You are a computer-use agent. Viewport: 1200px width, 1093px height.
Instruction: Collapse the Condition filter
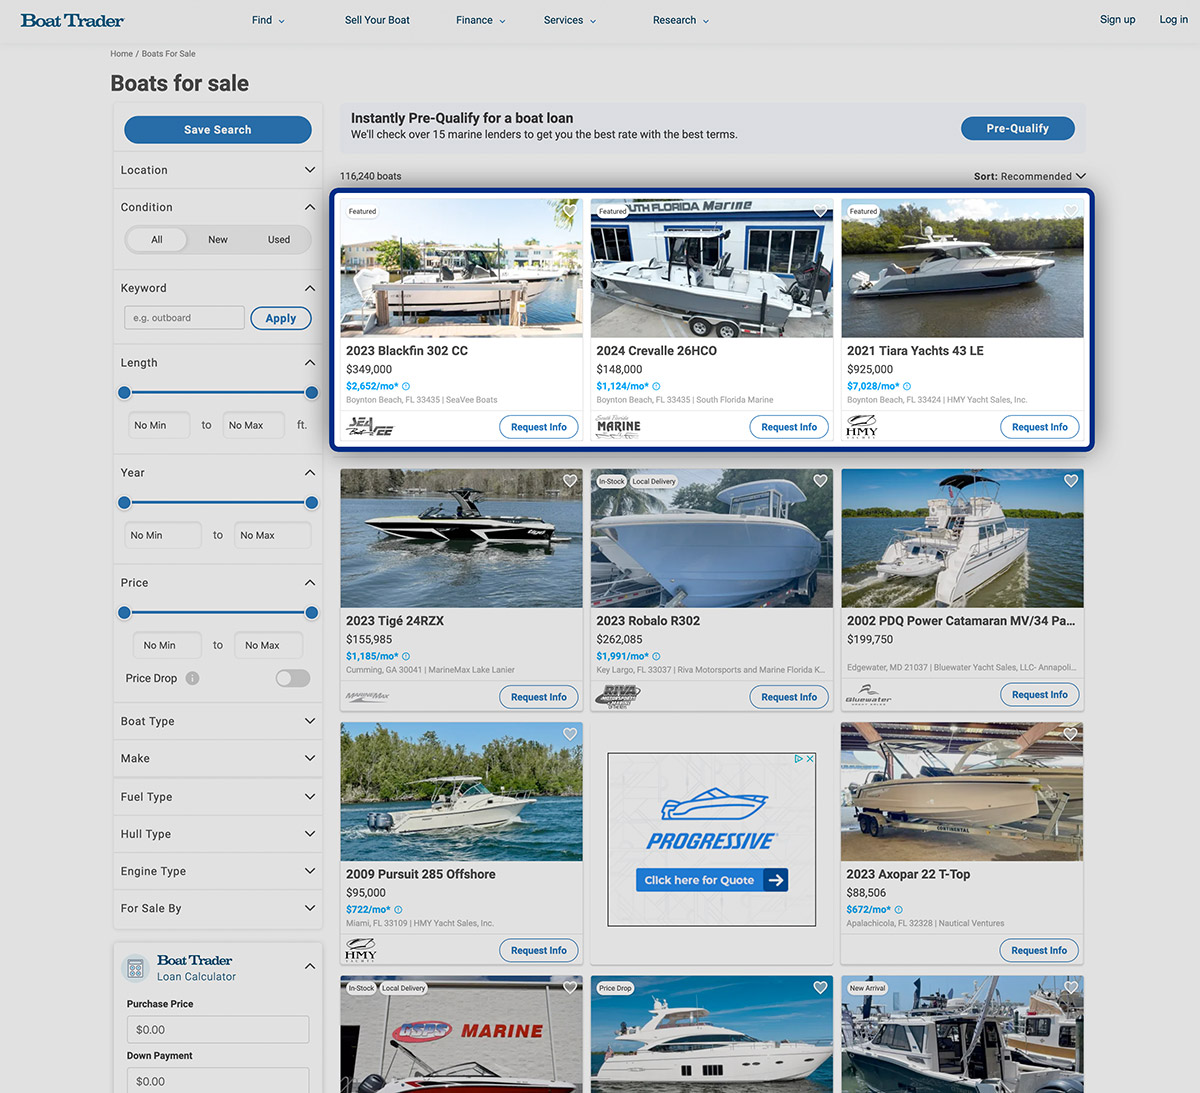coord(310,207)
